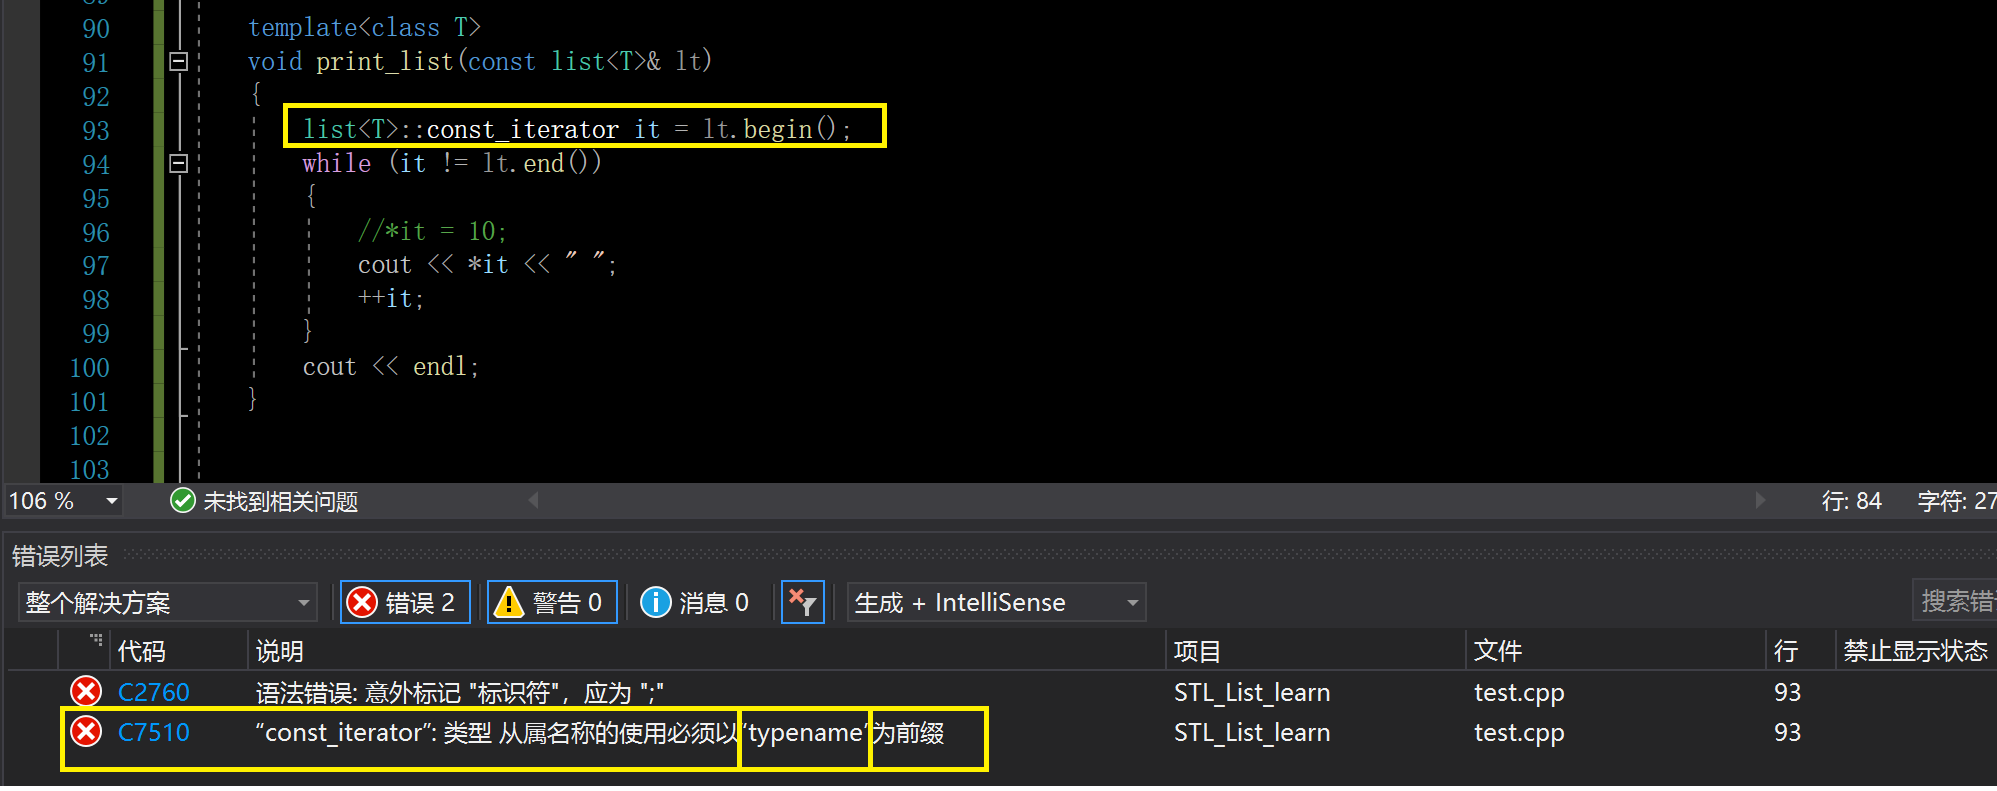
Task: Click line number 93 in the gutter
Action: (x=96, y=131)
